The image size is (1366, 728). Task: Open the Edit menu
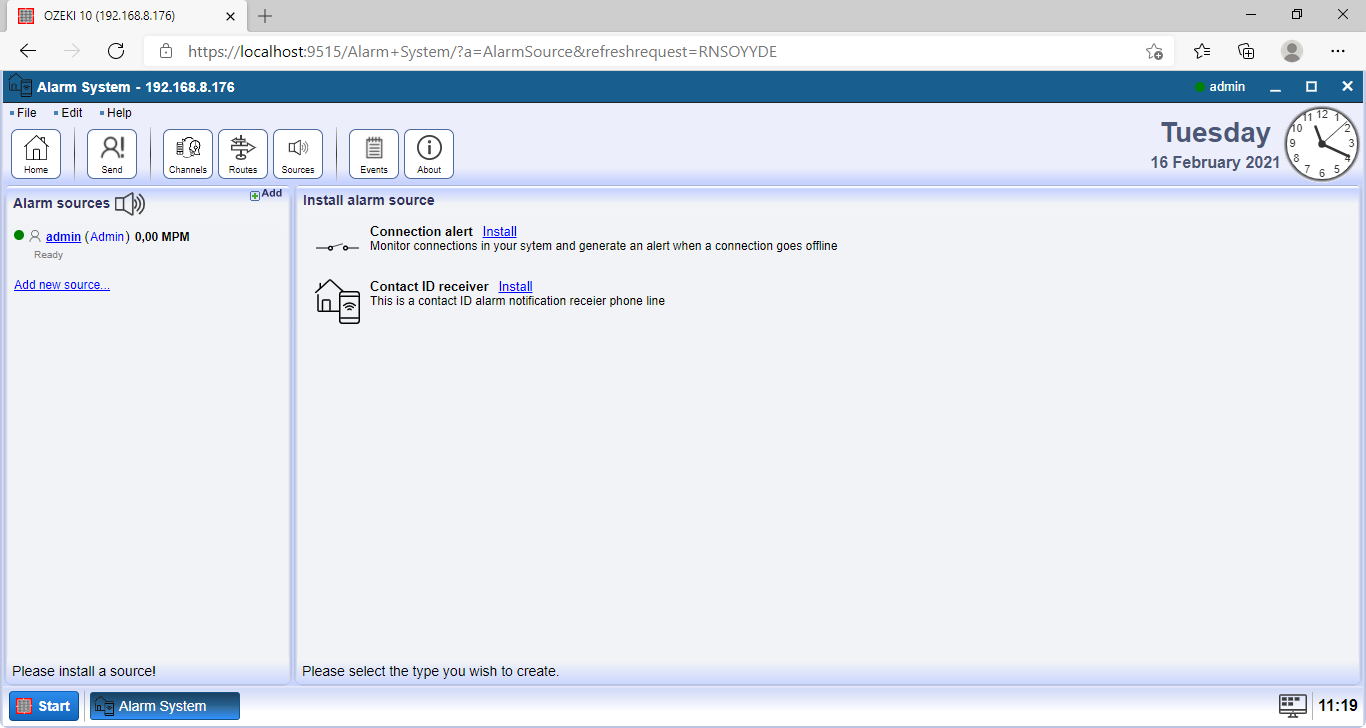pyautogui.click(x=71, y=113)
